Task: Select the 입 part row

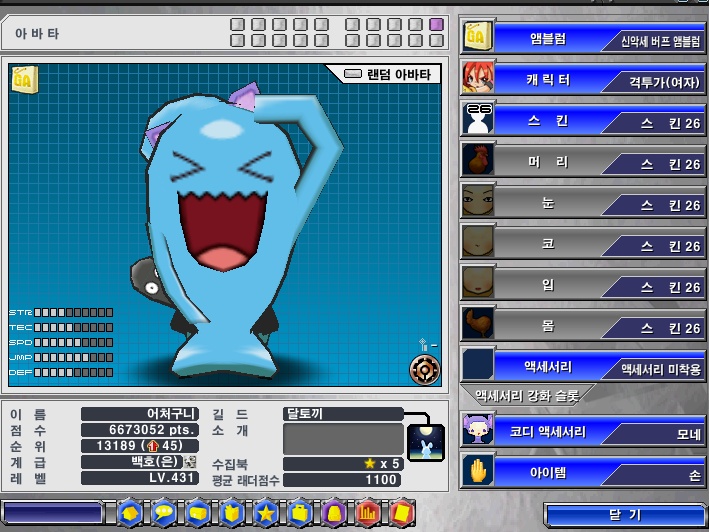Action: coord(582,284)
